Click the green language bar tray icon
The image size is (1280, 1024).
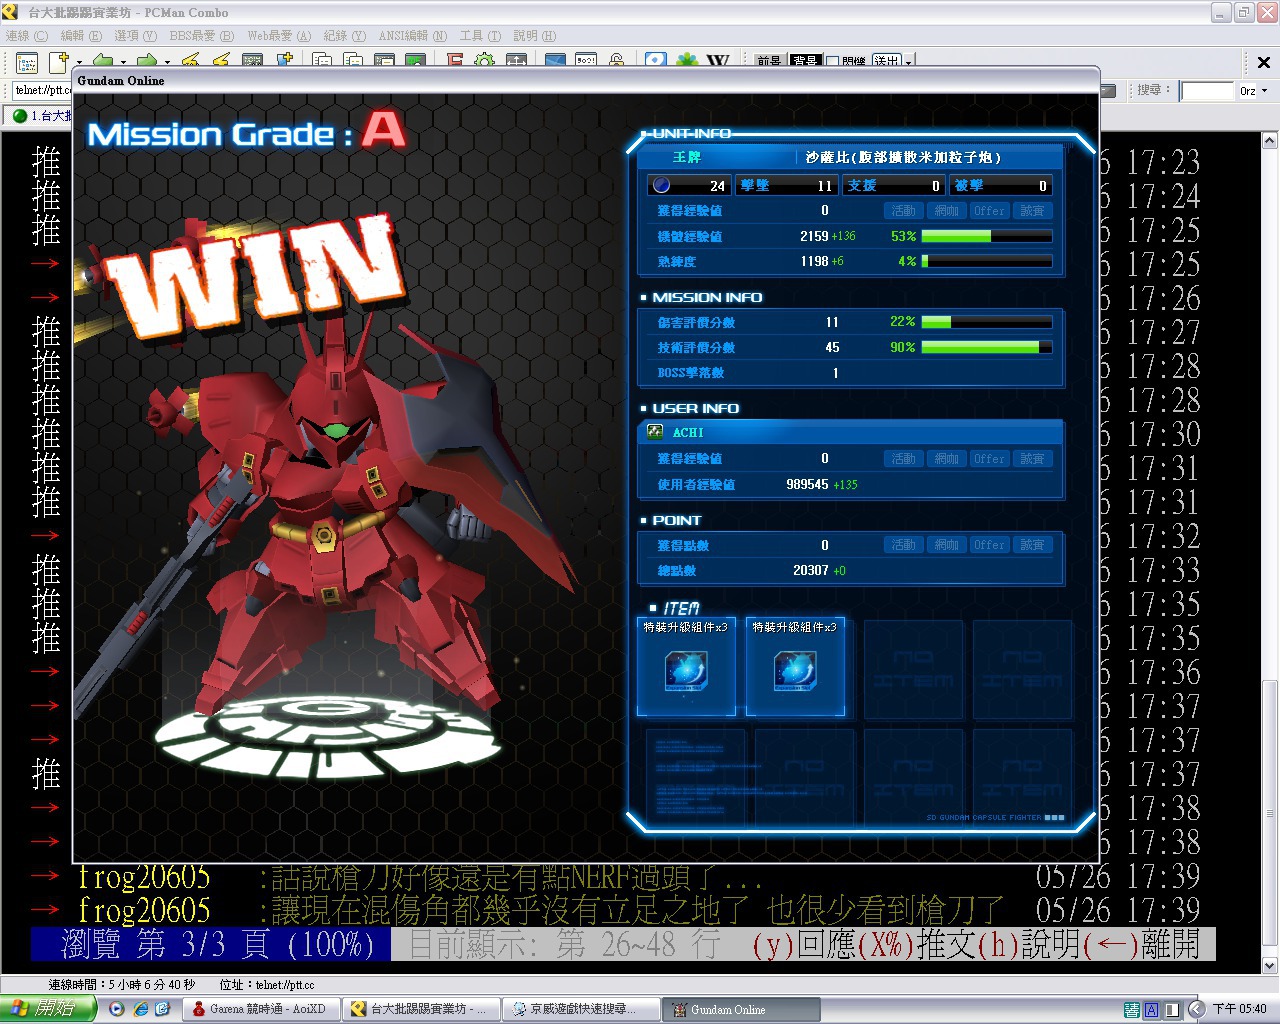[x=1131, y=1010]
